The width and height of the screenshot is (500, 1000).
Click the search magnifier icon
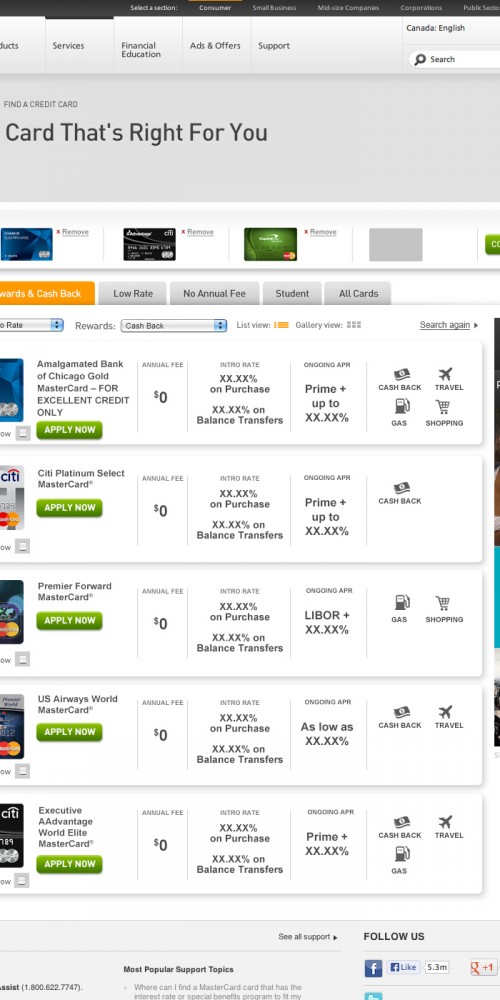420,59
